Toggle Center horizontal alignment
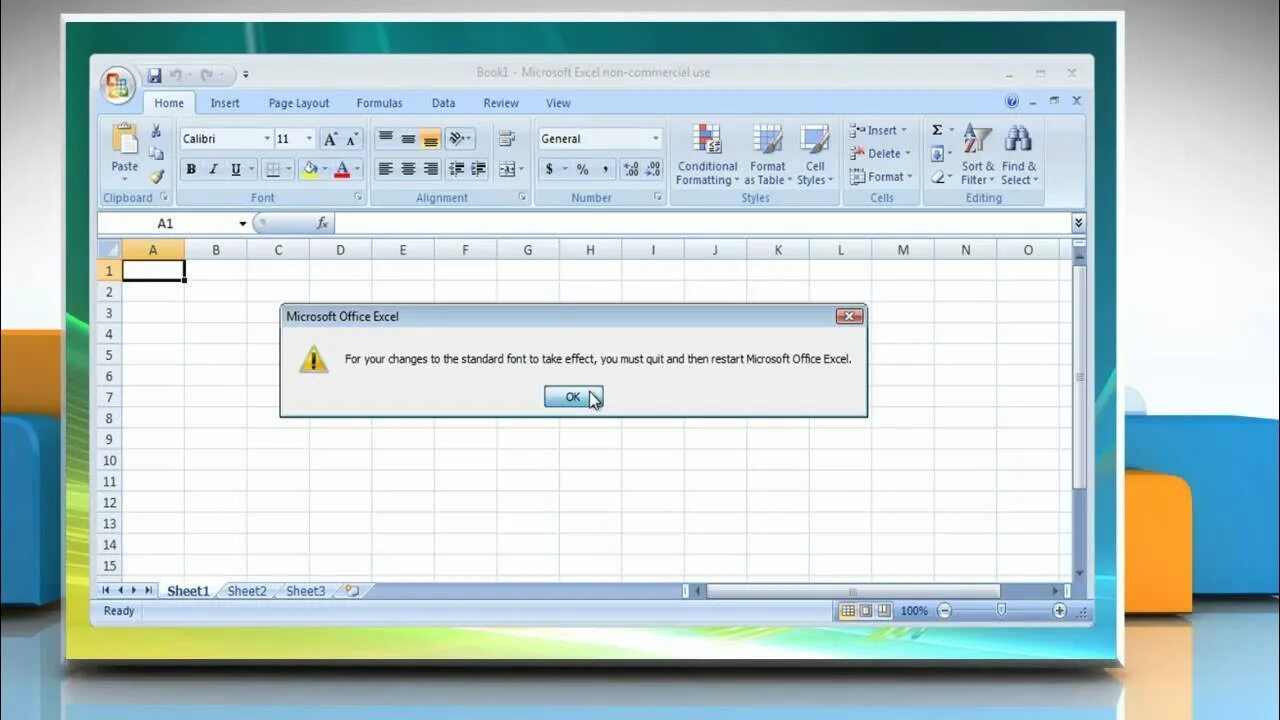Image resolution: width=1280 pixels, height=720 pixels. click(408, 169)
